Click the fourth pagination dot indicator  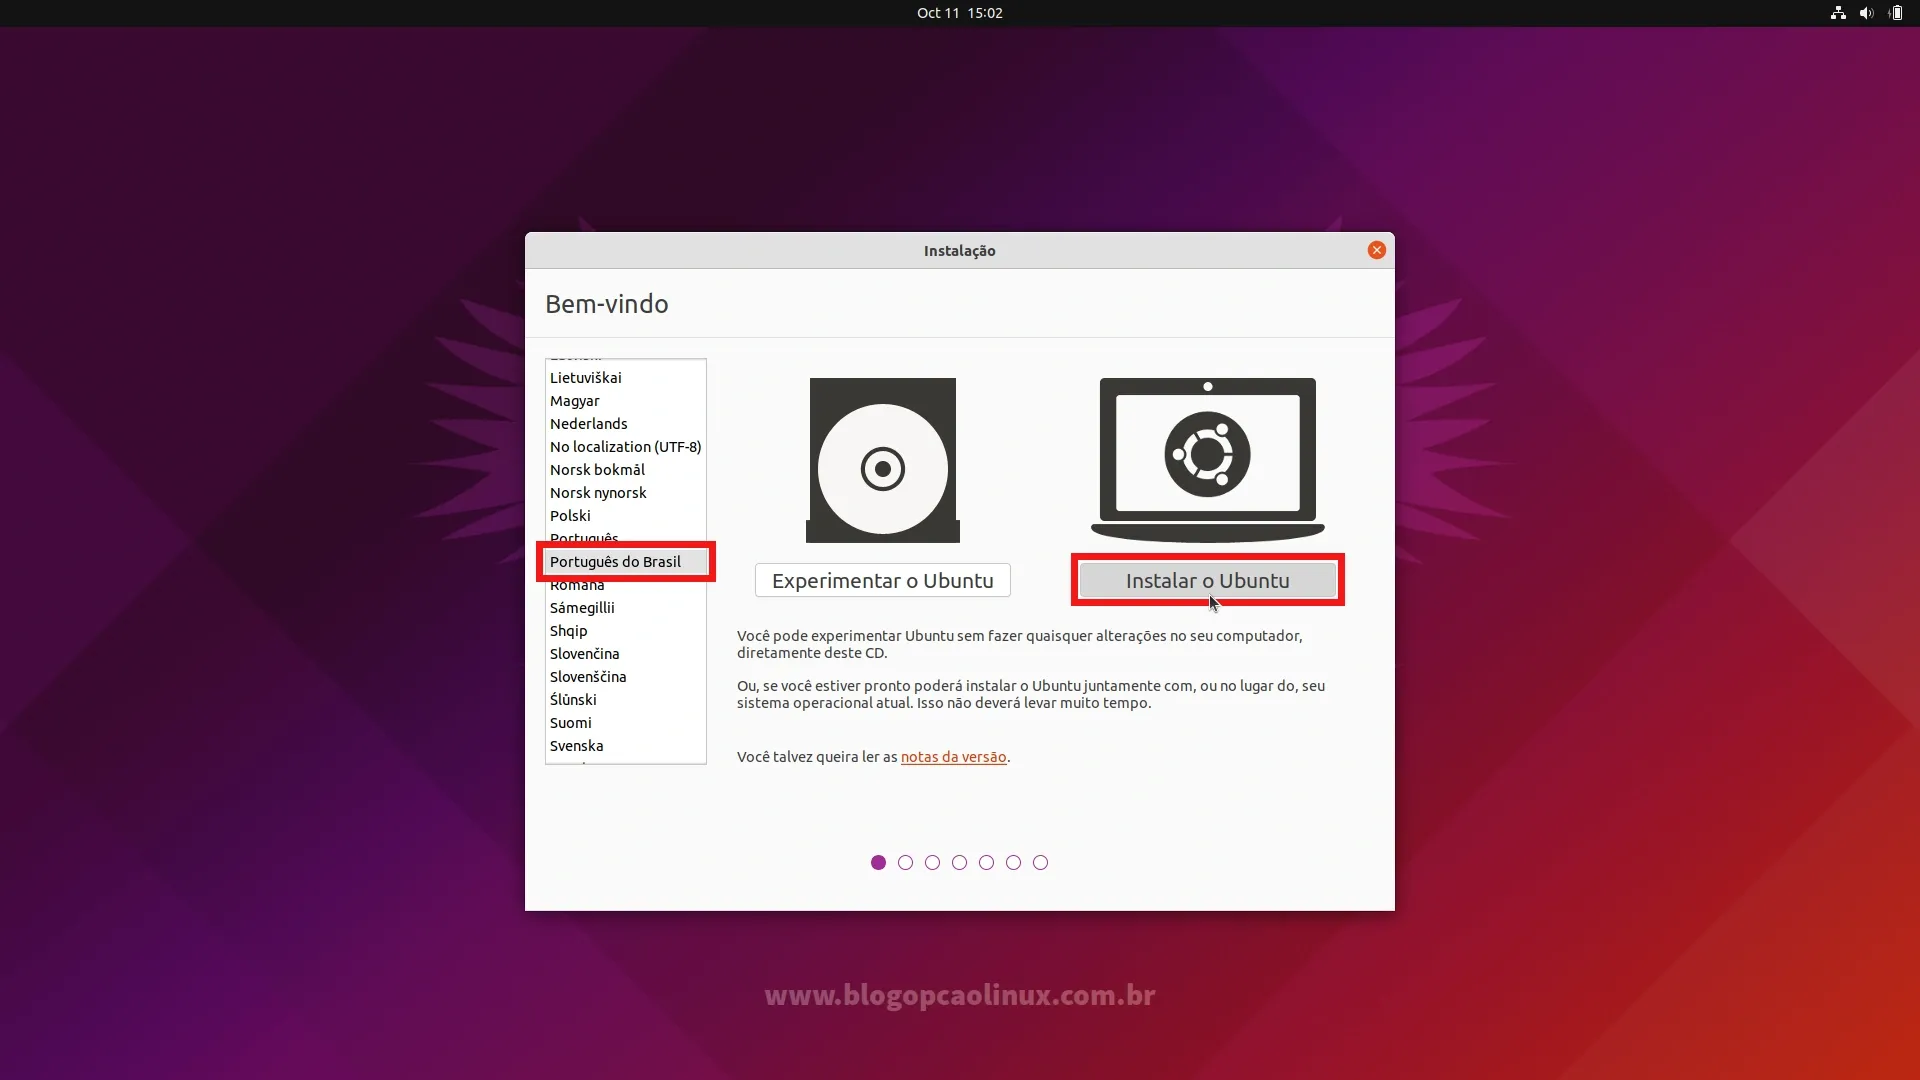pos(959,862)
